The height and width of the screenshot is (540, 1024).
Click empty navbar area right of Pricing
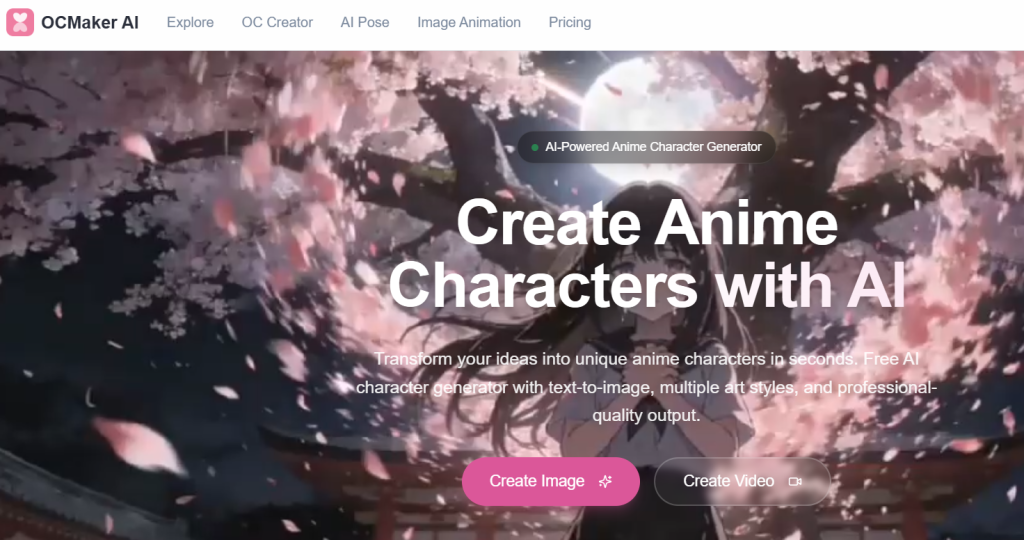point(800,22)
